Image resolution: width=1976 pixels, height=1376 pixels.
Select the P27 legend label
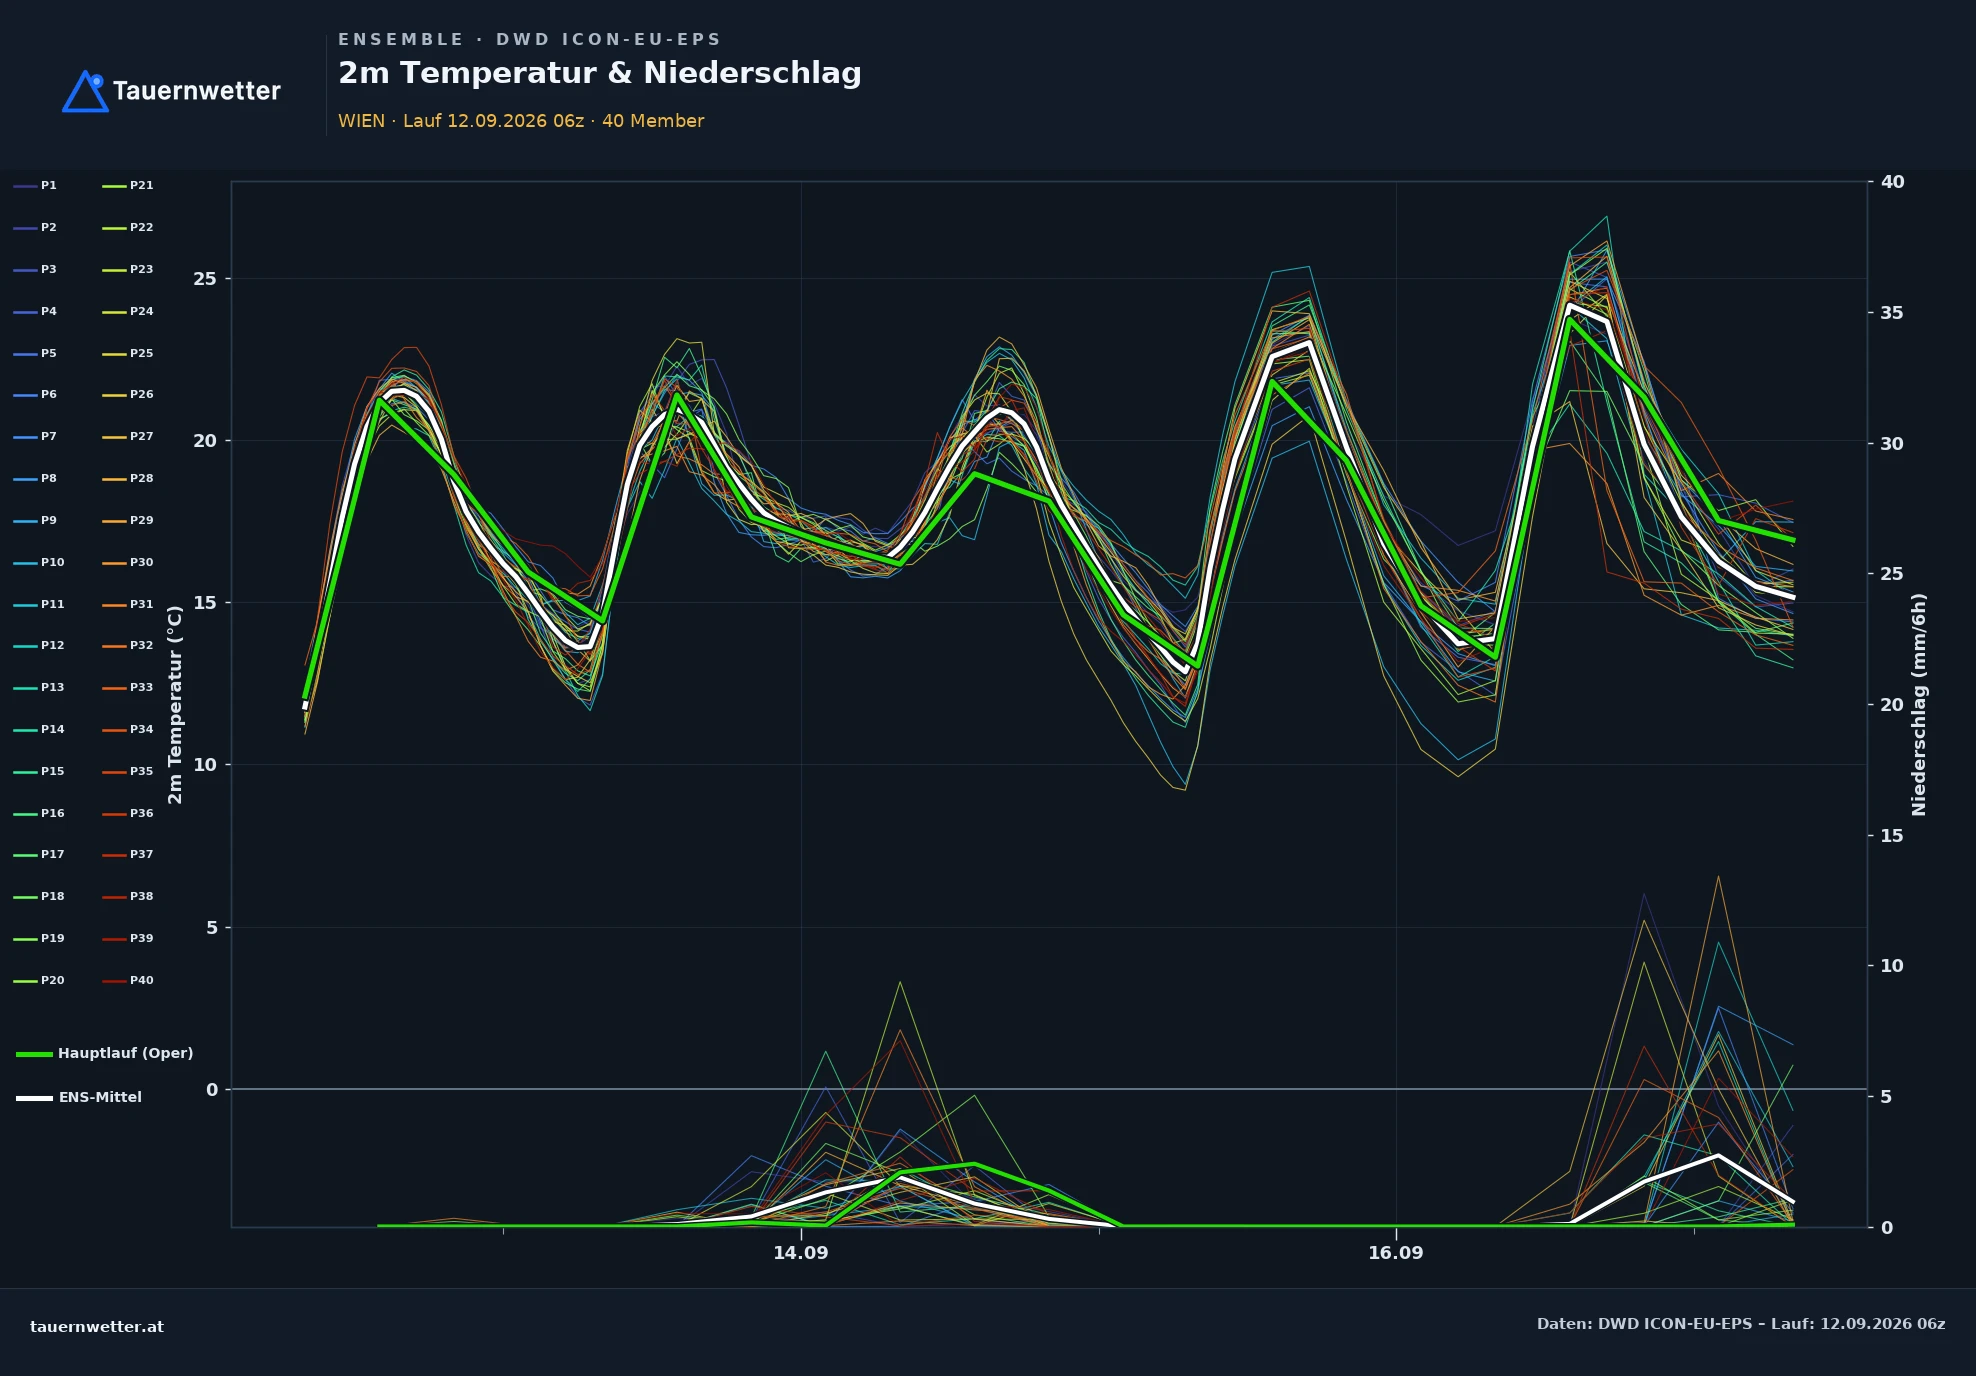(x=142, y=437)
